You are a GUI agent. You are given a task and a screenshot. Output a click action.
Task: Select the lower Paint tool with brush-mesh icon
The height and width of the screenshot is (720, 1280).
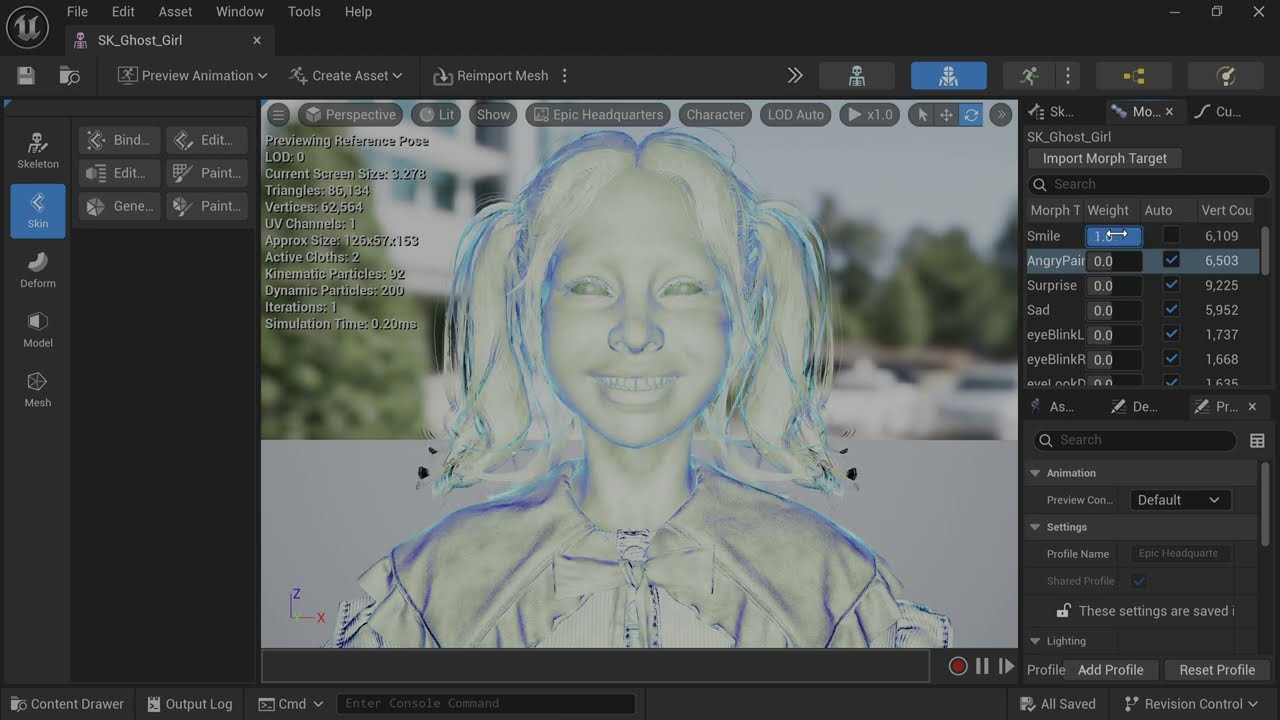click(207, 206)
